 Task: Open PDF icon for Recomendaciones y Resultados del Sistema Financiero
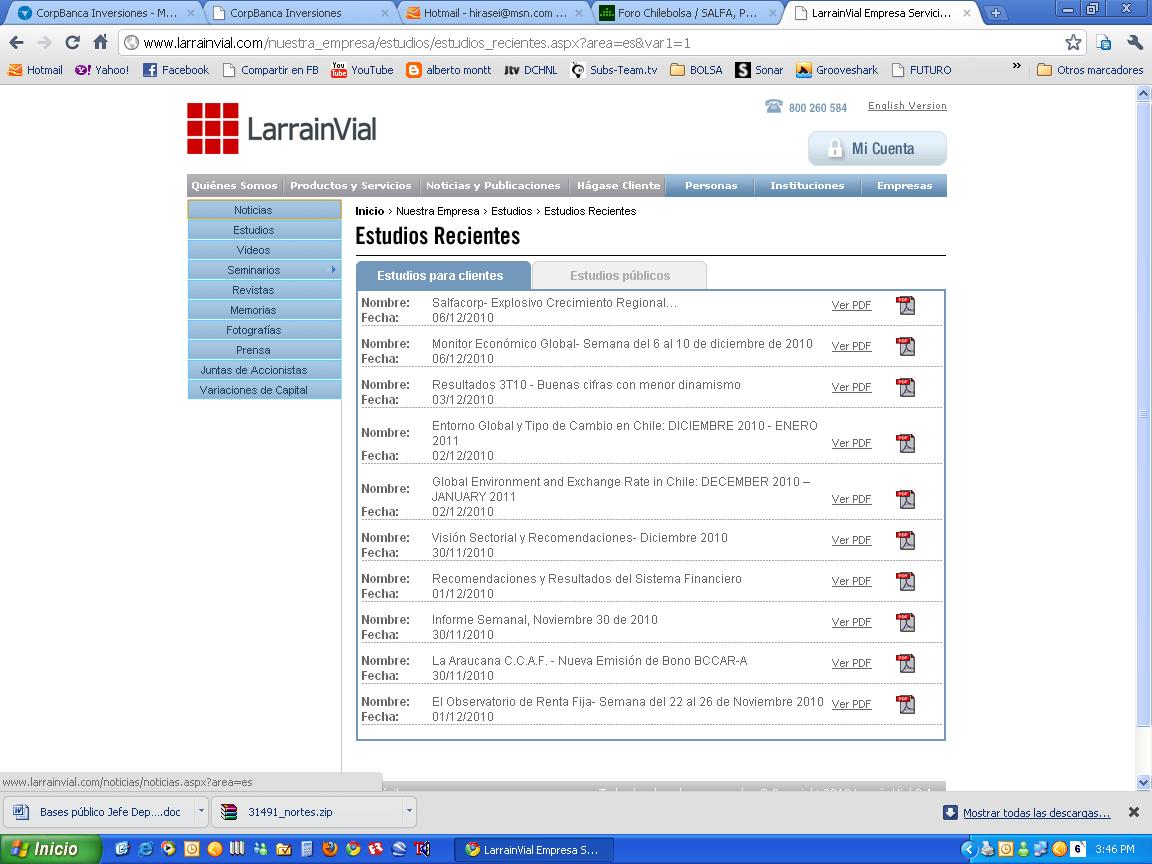click(906, 581)
